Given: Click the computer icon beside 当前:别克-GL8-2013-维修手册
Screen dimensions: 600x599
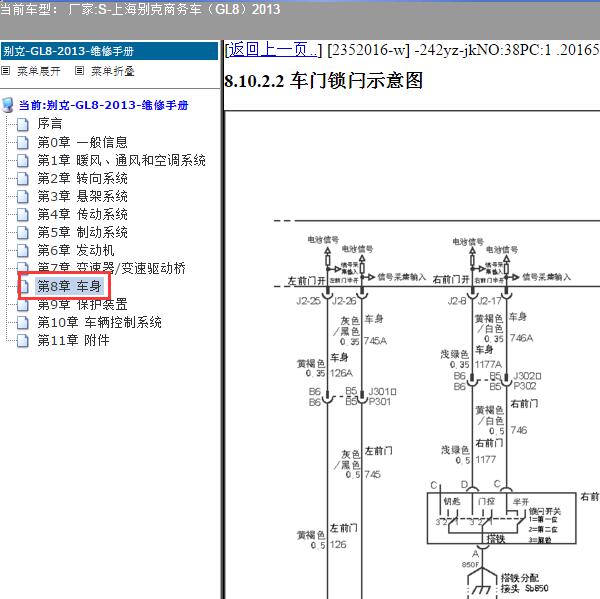Looking at the screenshot, I should tap(8, 105).
